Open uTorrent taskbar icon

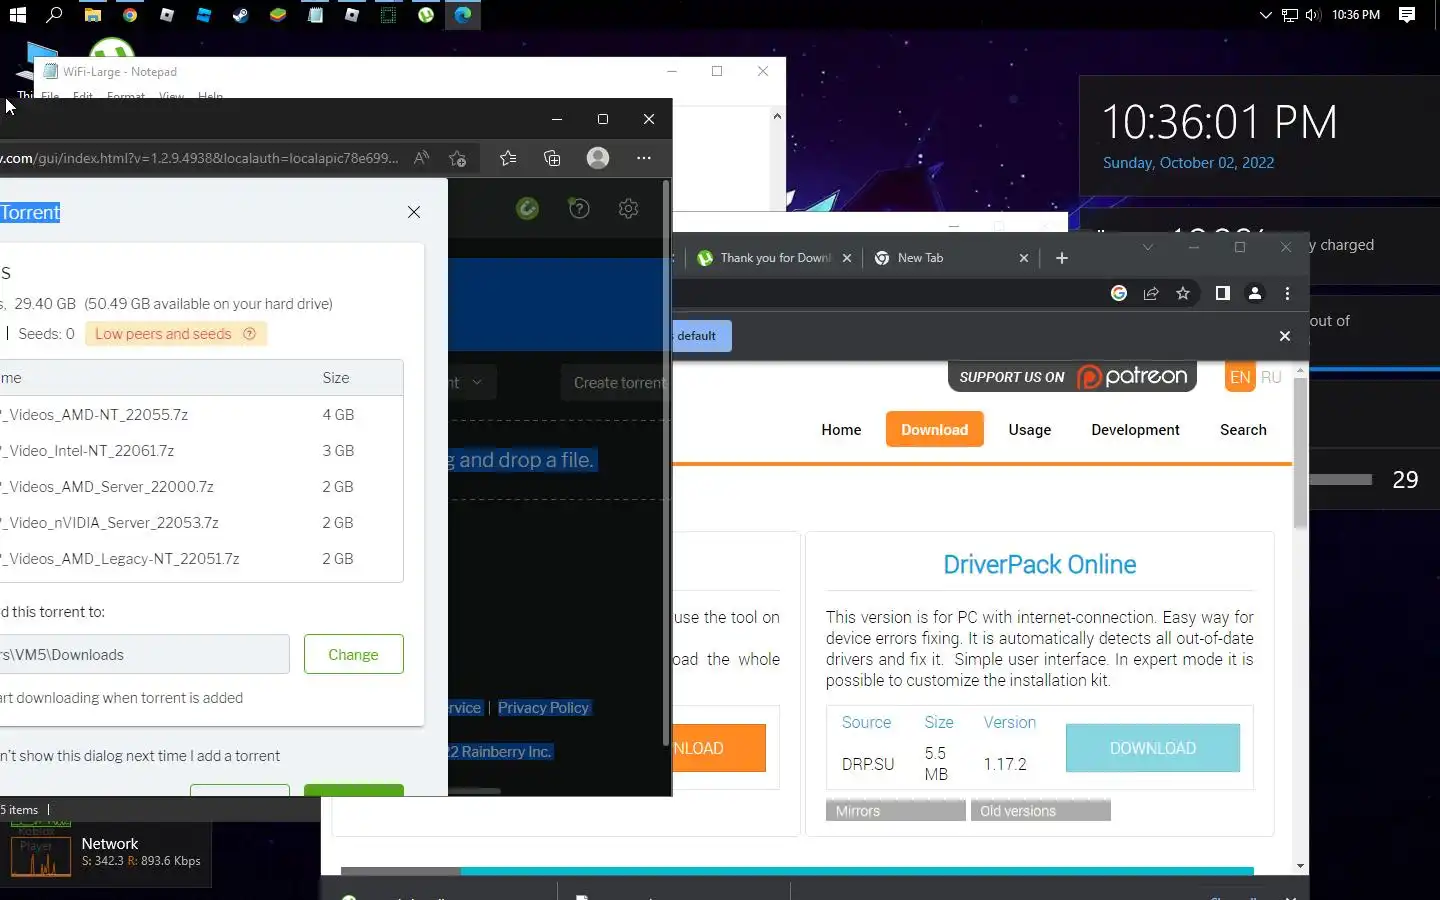click(x=426, y=15)
